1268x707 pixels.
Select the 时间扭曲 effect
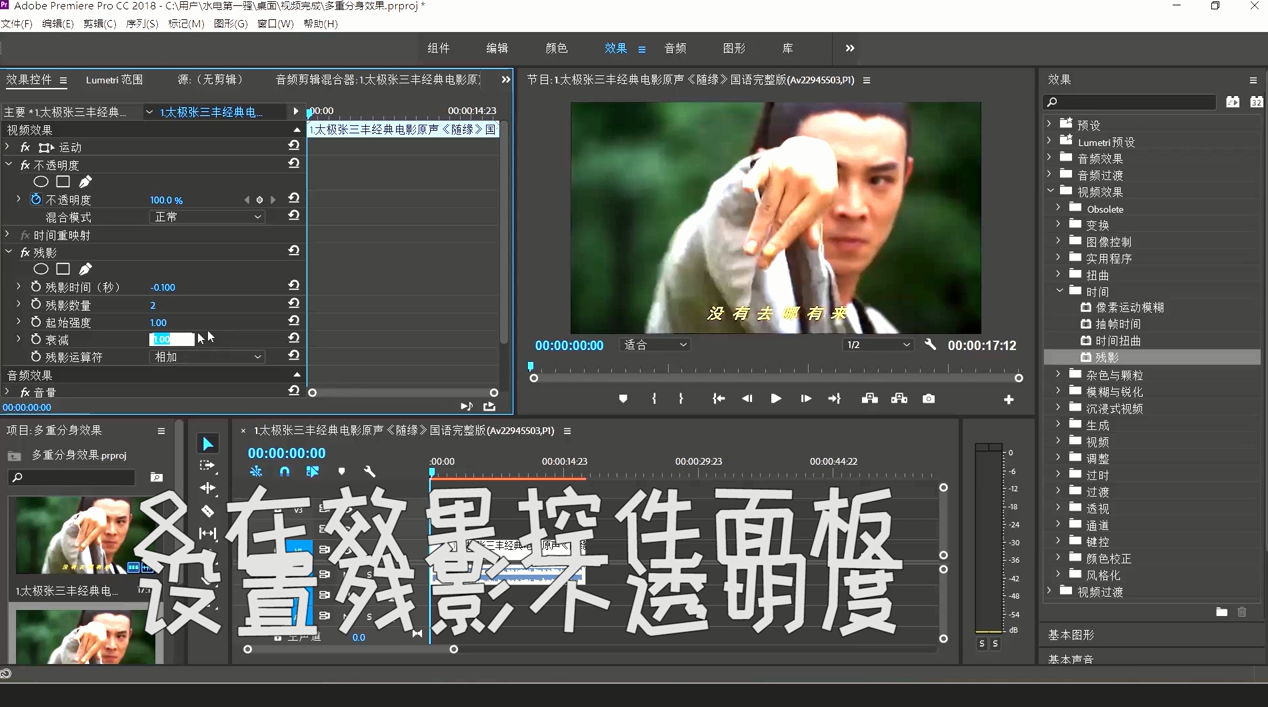(x=1118, y=341)
